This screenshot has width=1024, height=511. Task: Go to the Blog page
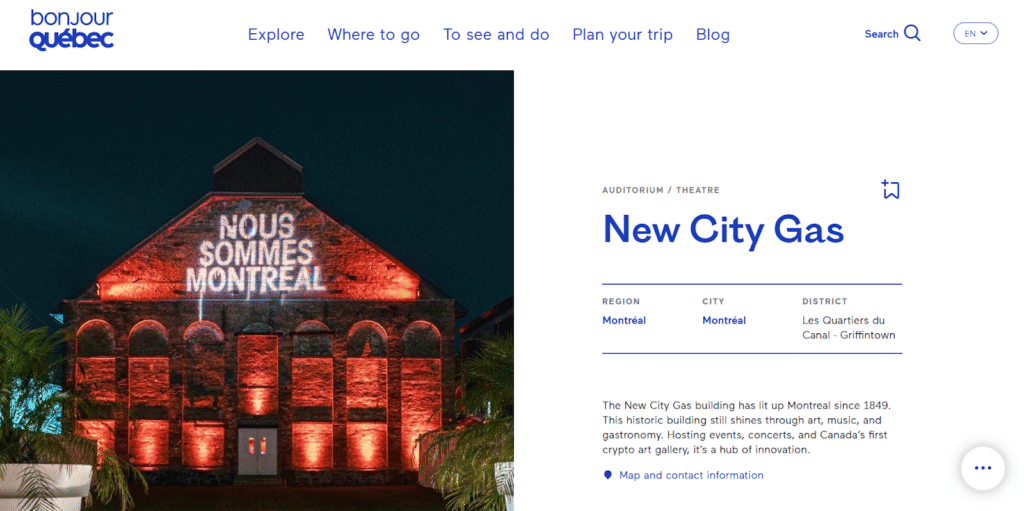coord(713,34)
